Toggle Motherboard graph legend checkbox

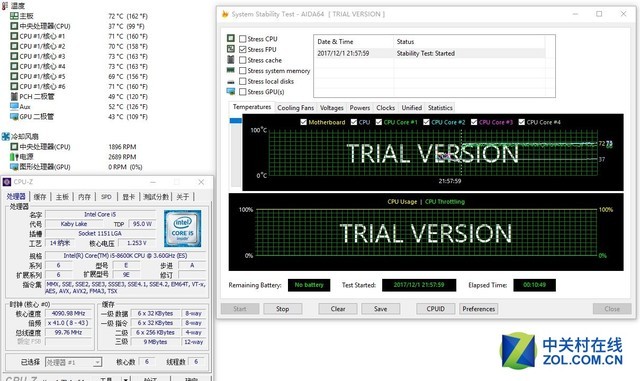(303, 122)
